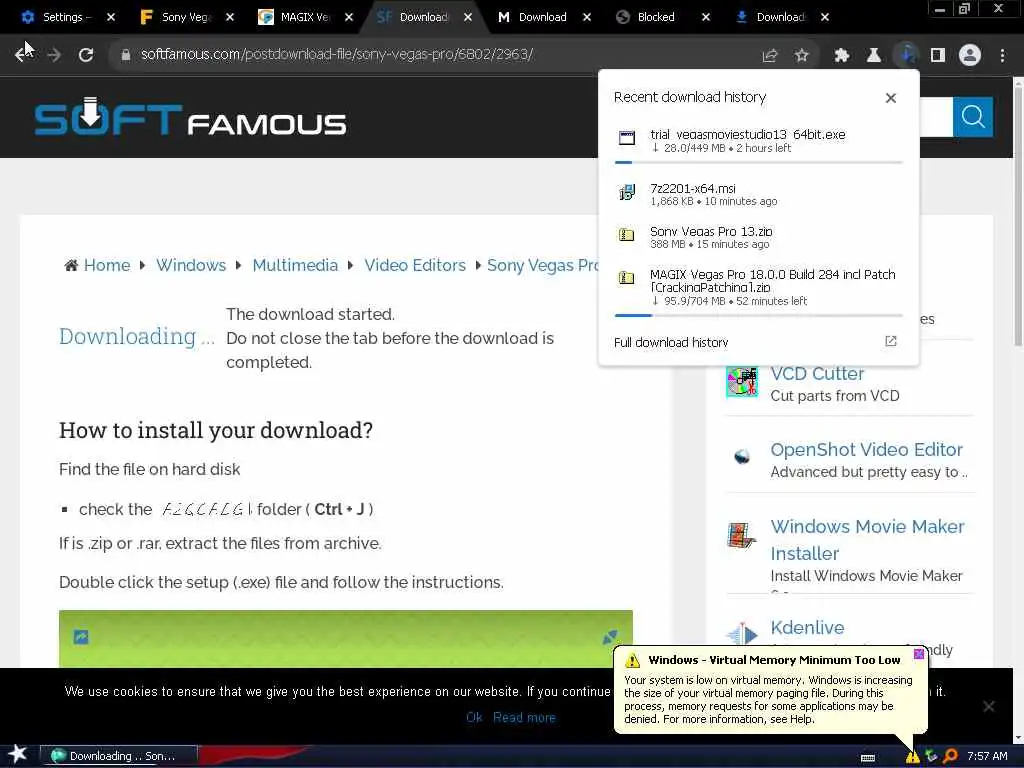The height and width of the screenshot is (768, 1024).
Task: Click the trial vegasmoviestudio13 exe icon
Action: (x=626, y=138)
